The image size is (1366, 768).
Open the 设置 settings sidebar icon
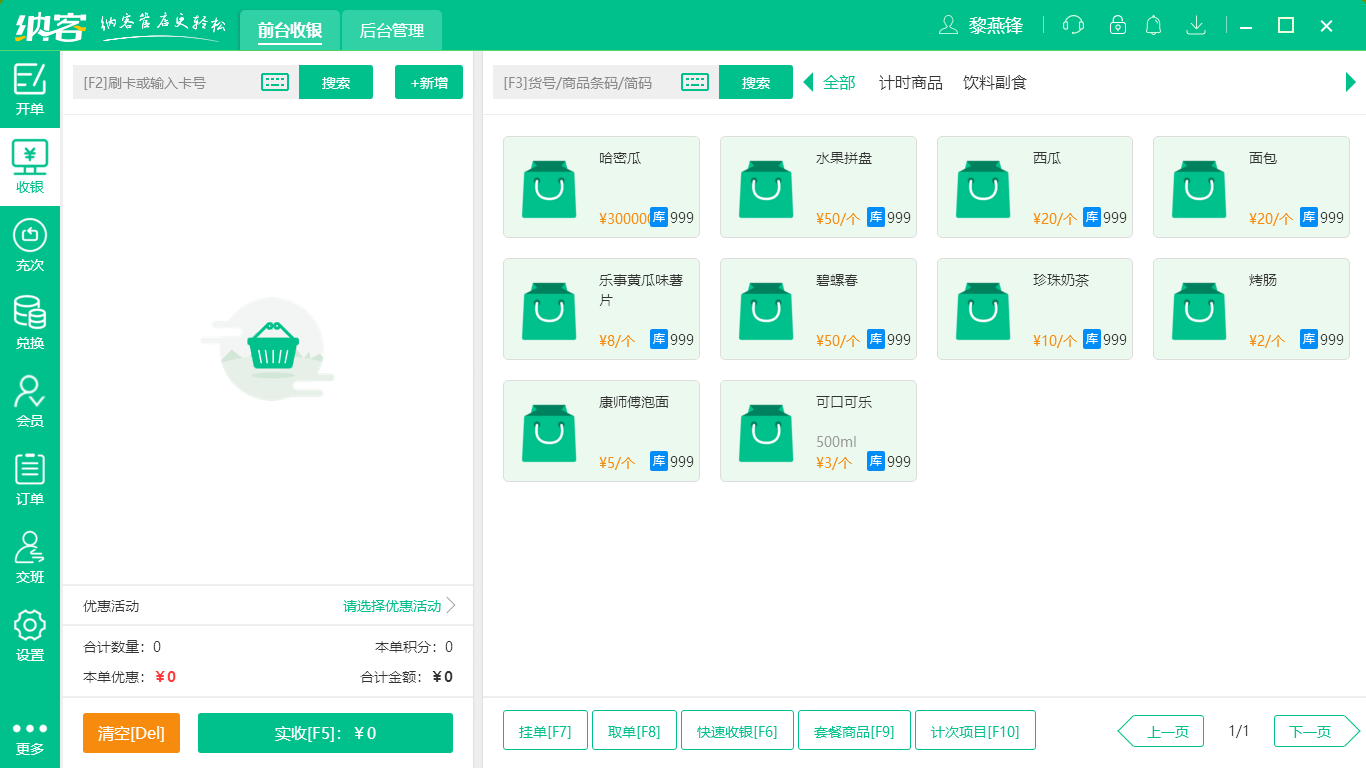pos(30,630)
